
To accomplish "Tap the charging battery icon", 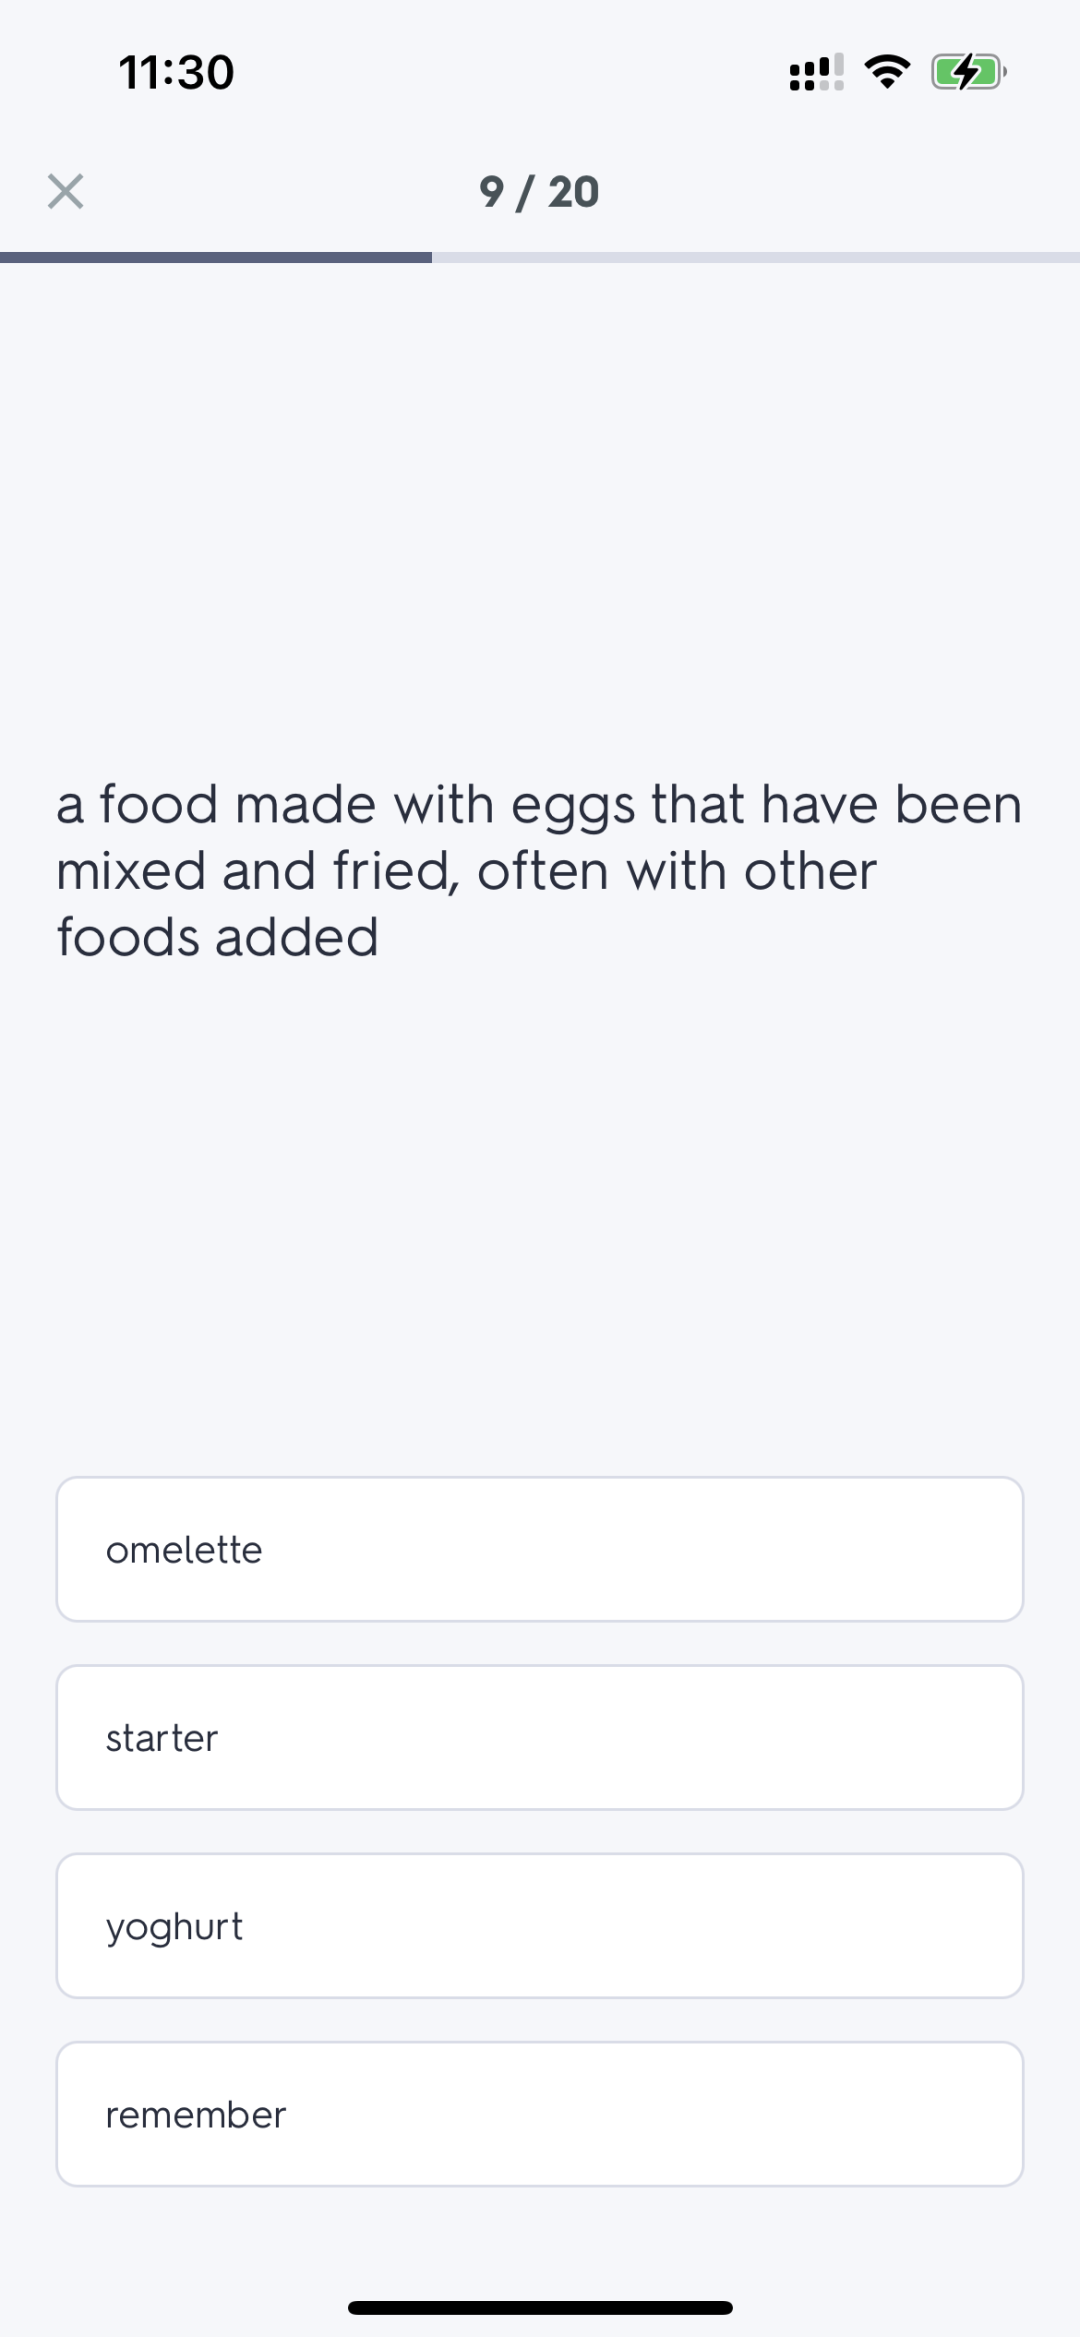I will 968,72.
